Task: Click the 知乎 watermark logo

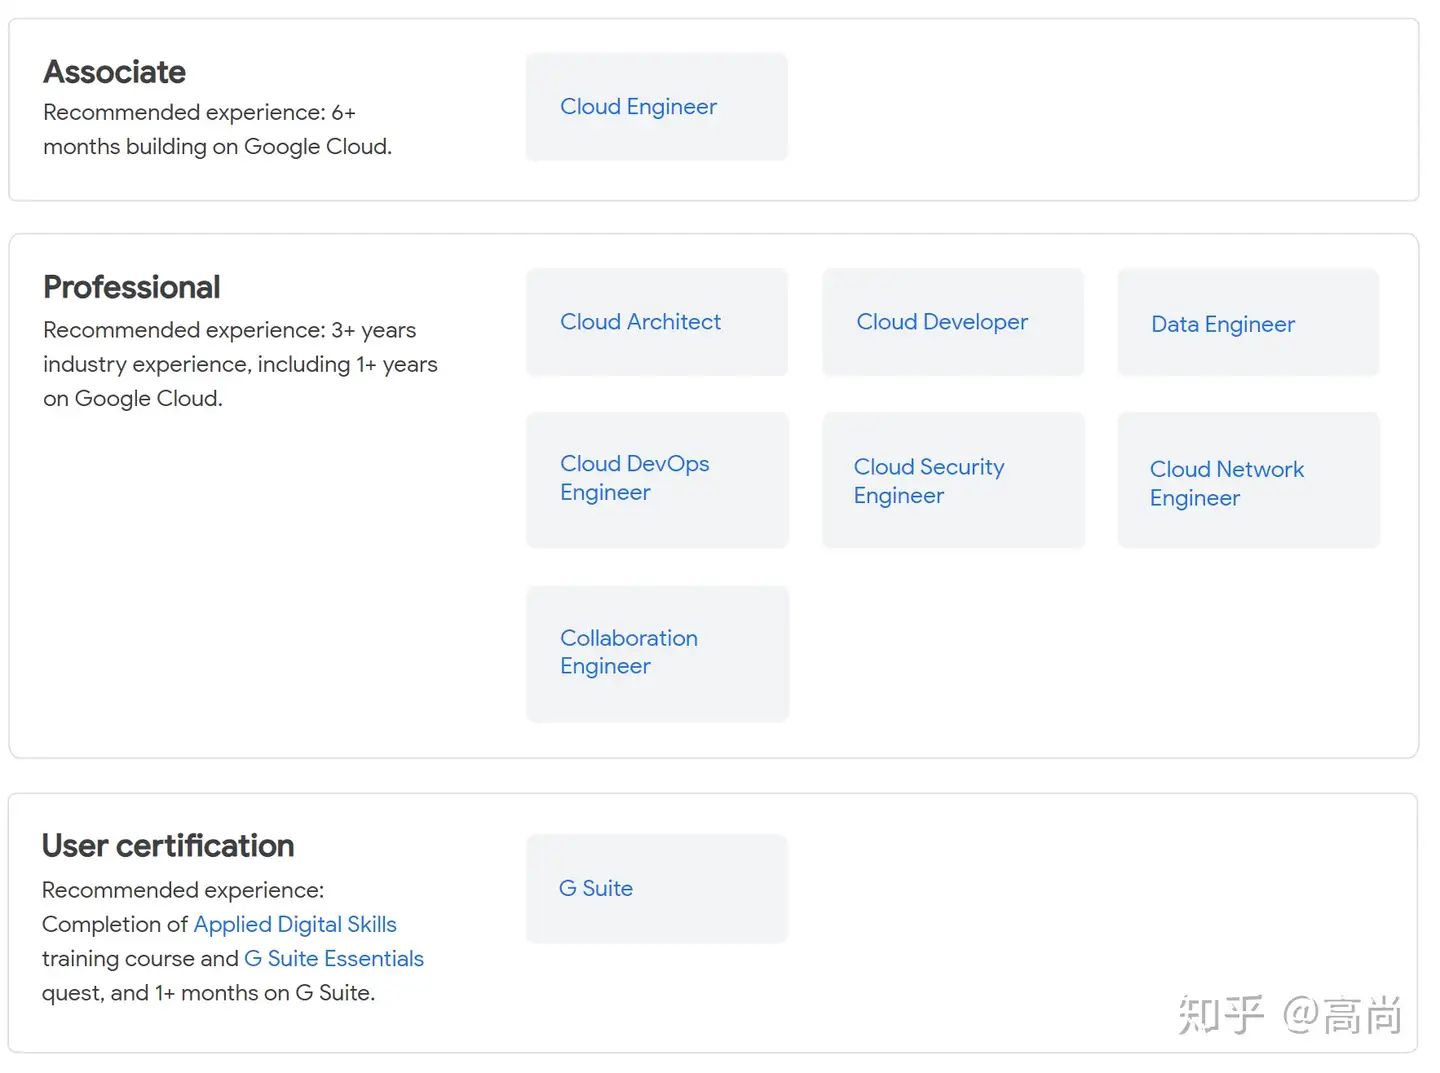Action: point(1221,1015)
